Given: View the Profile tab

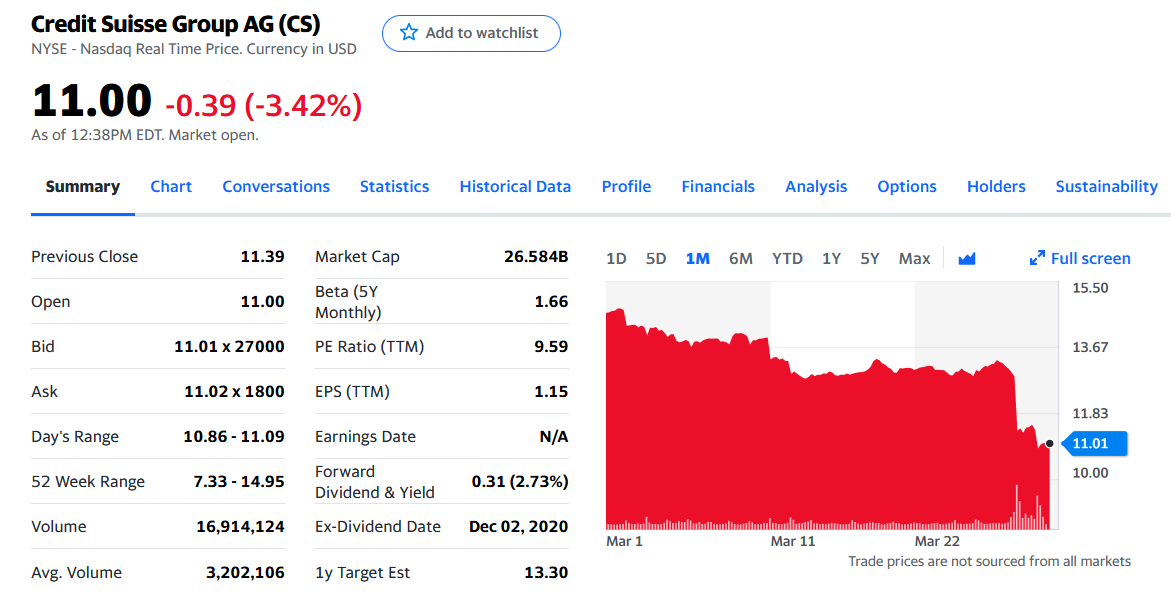Looking at the screenshot, I should click(x=626, y=187).
